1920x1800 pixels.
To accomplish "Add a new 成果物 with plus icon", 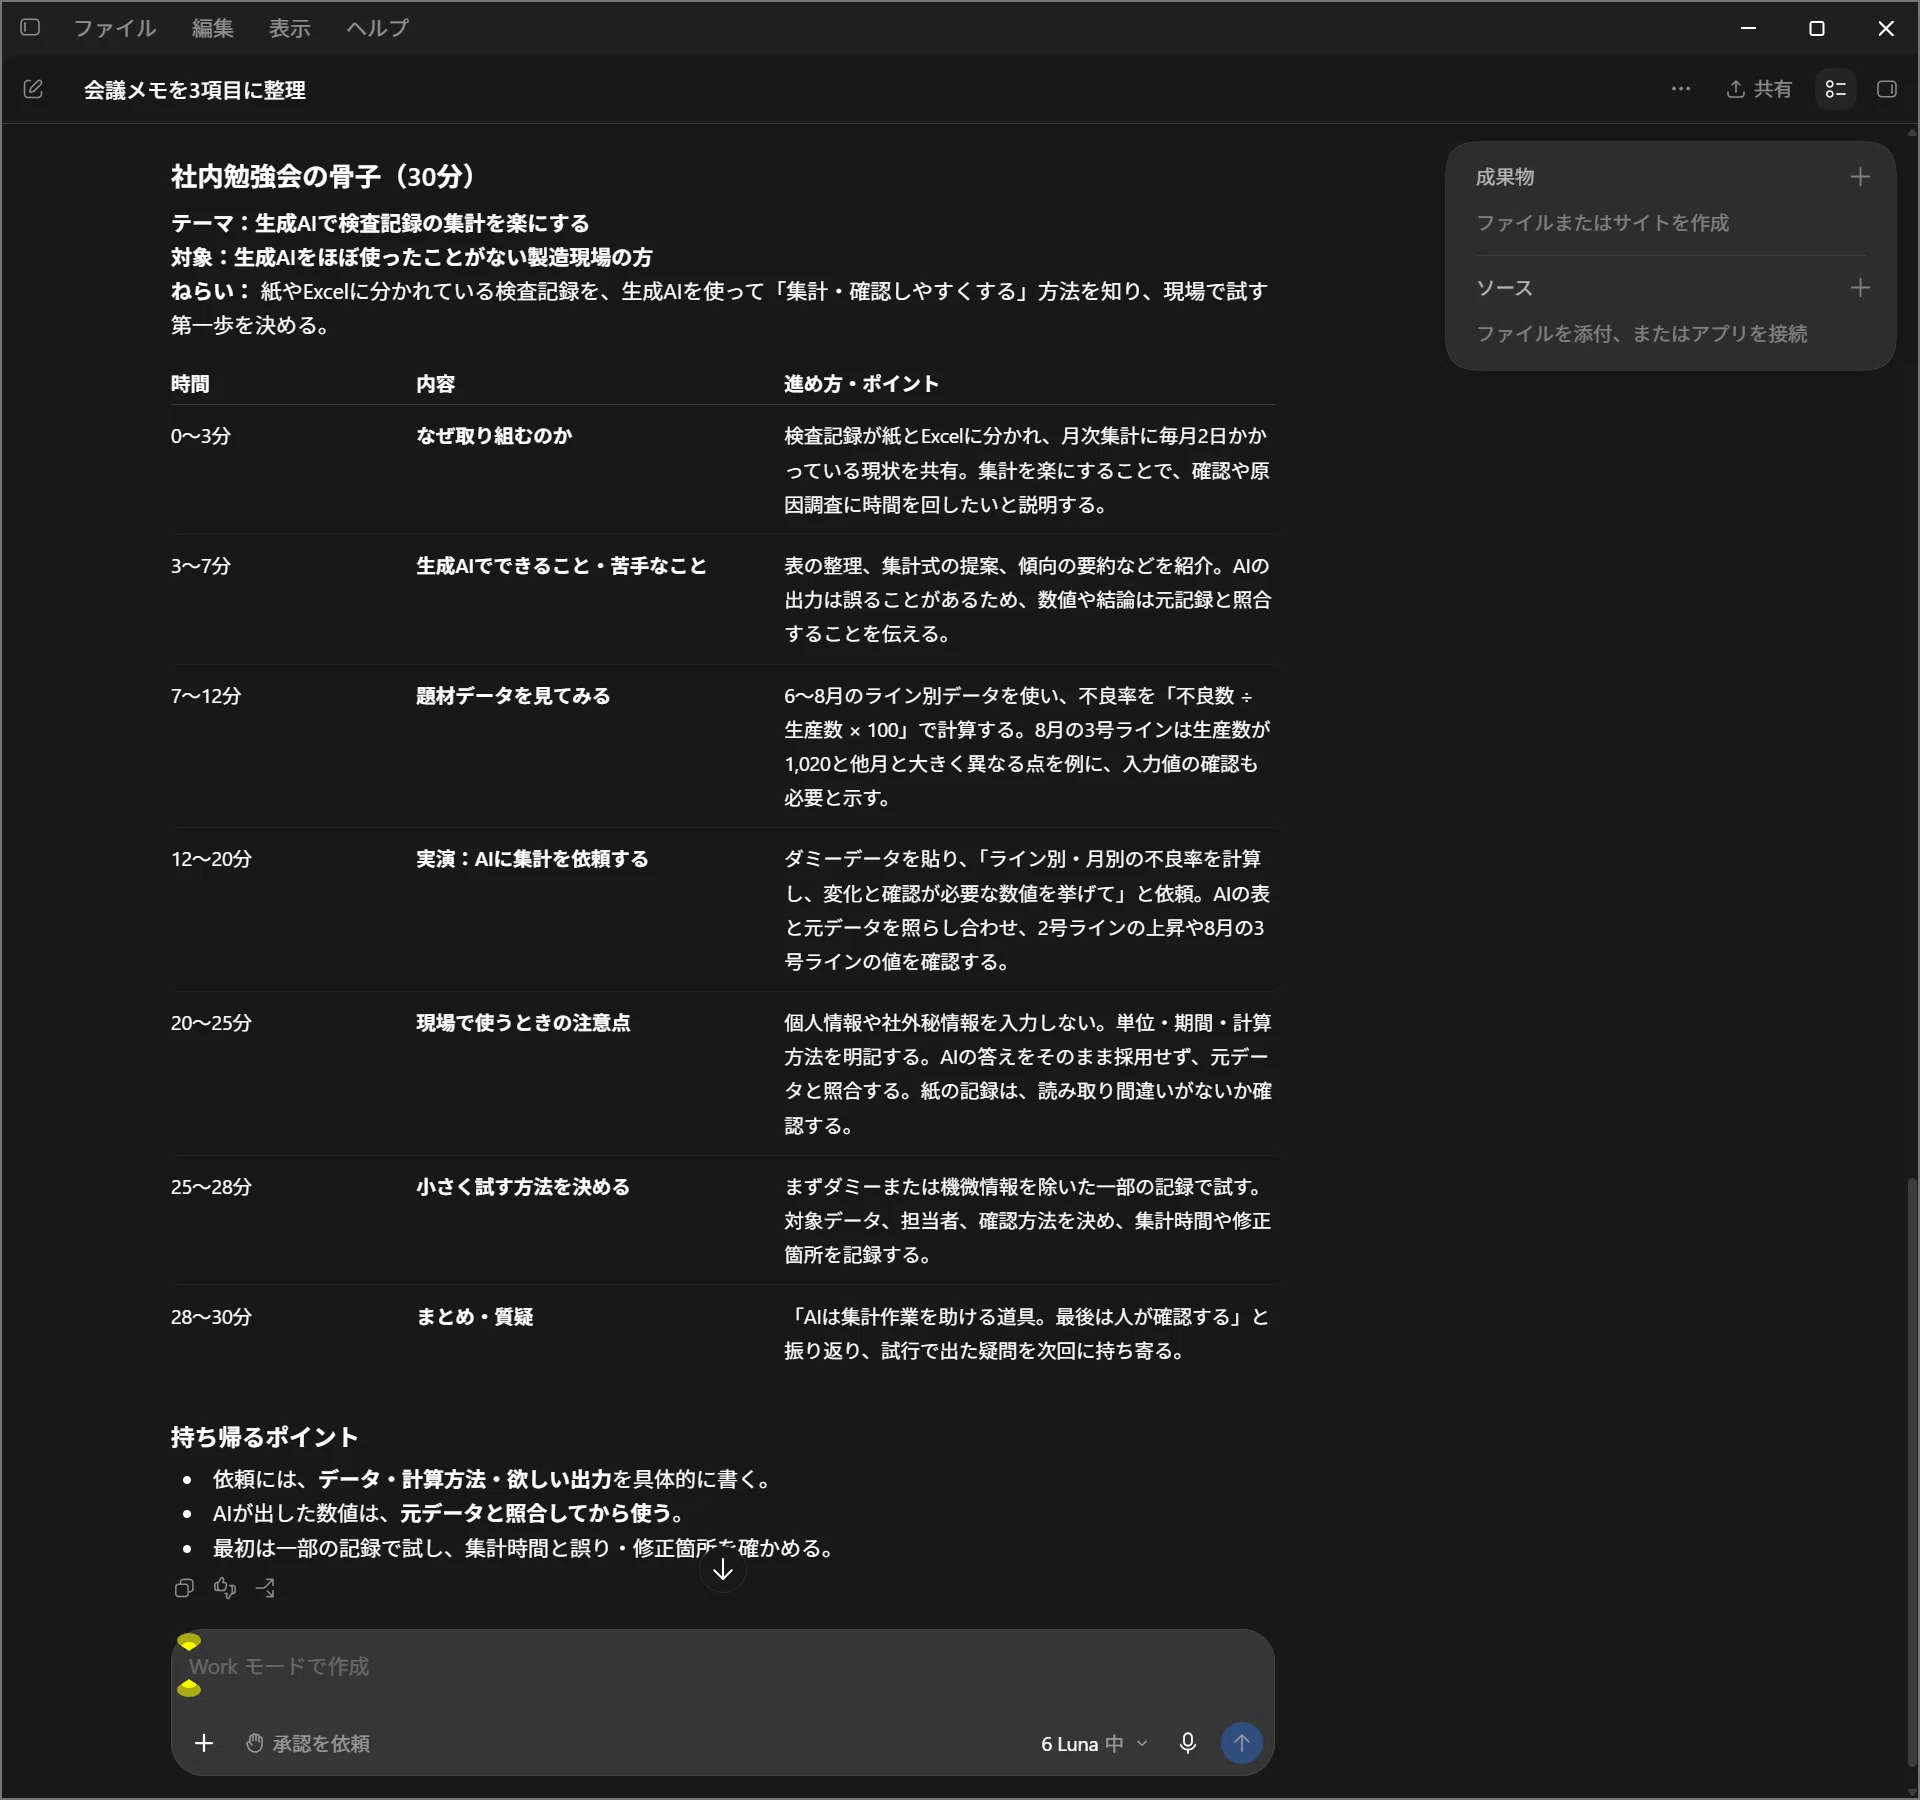I will tap(1860, 177).
